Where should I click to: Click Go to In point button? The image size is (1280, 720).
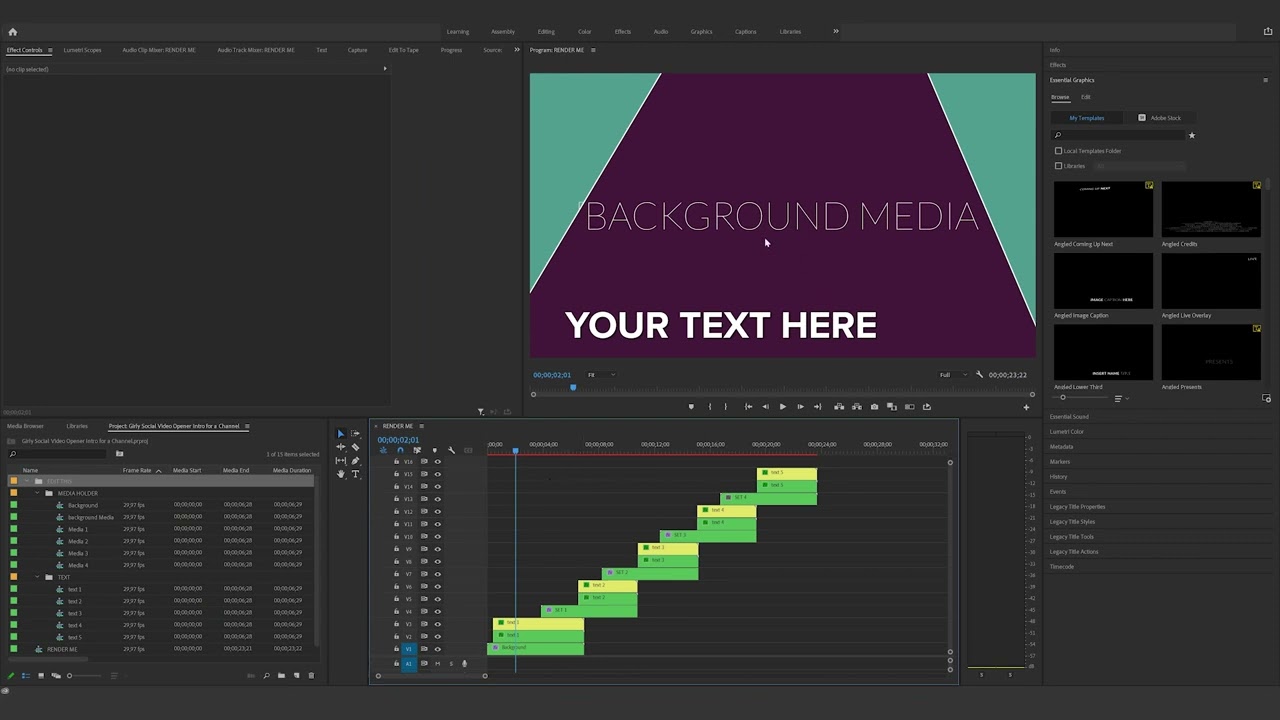(x=748, y=407)
